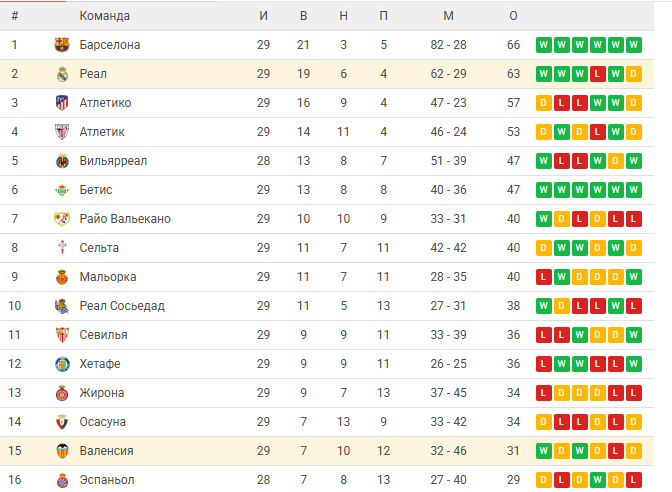Click Real's red L result badge

point(597,74)
